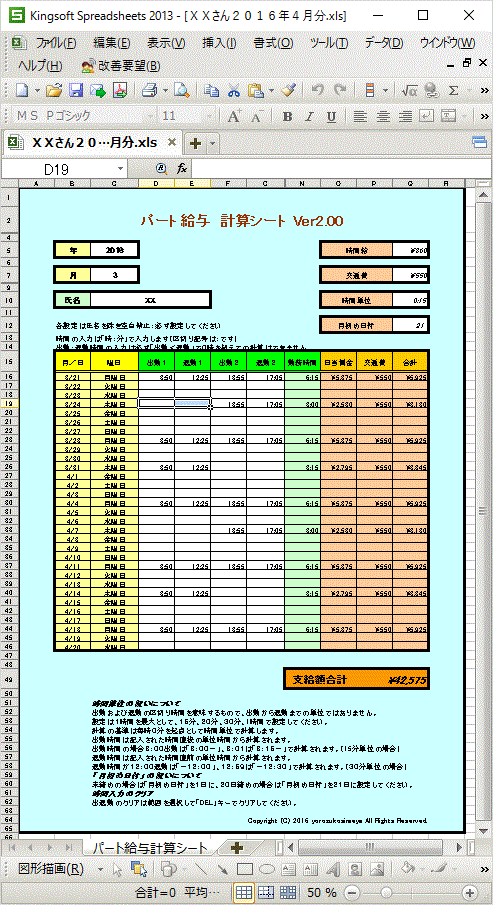Open the 挿入(I) menu
The height and width of the screenshot is (905, 493).
pyautogui.click(x=219, y=43)
